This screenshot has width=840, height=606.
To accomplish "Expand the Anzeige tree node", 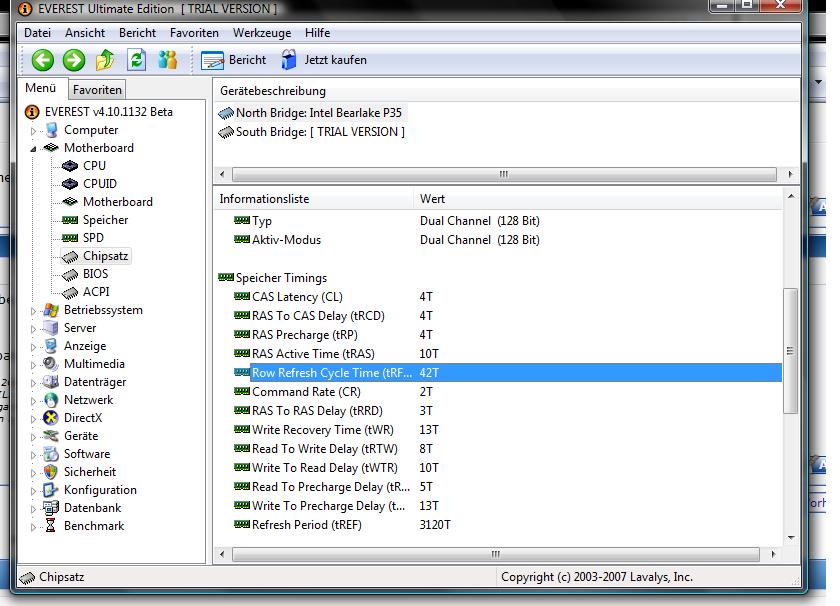I will pos(33,347).
